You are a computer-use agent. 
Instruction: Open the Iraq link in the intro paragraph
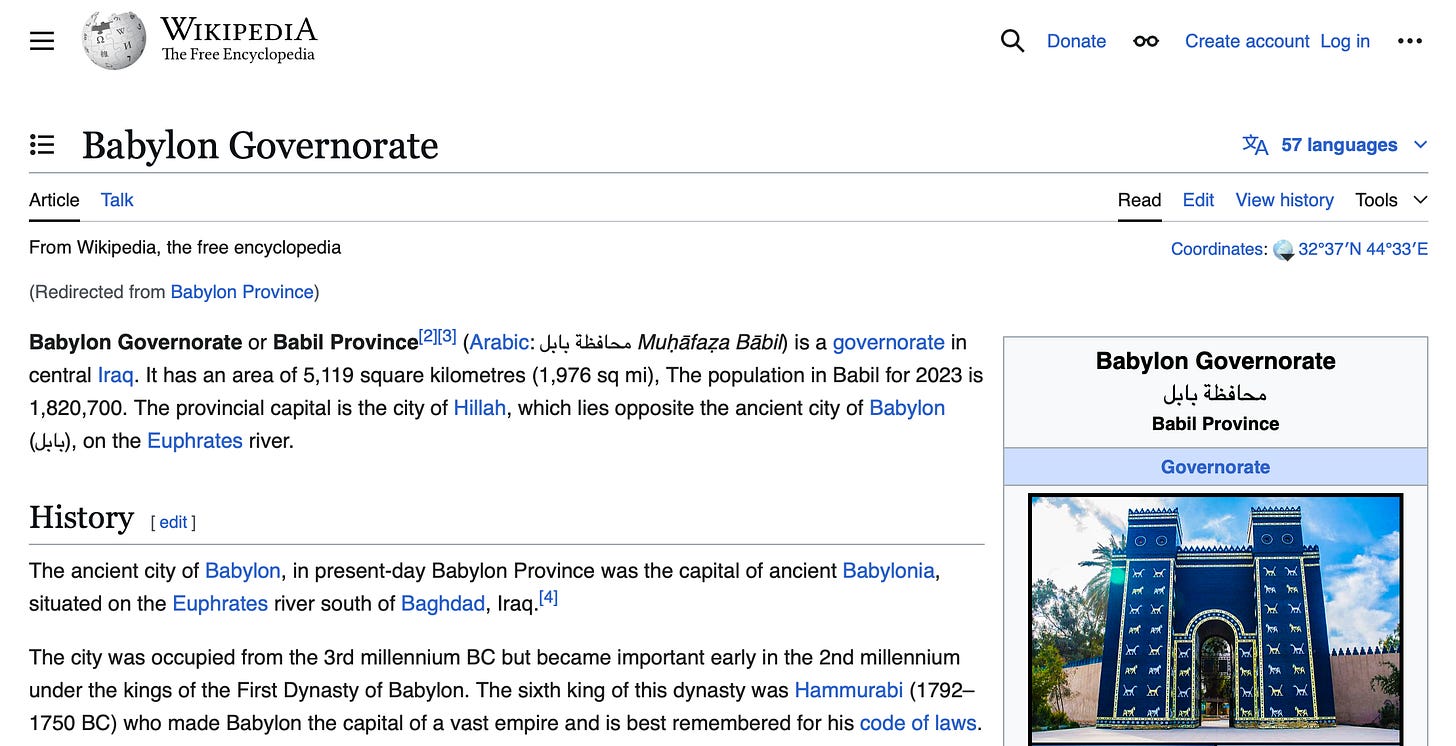115,376
